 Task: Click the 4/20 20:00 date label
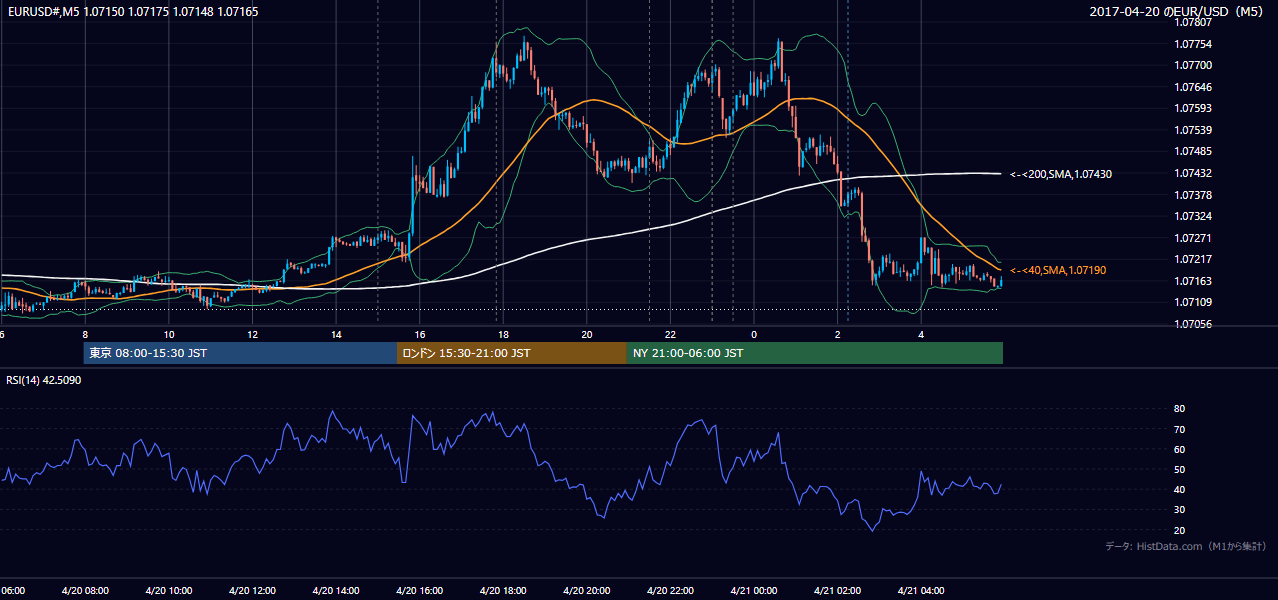587,590
